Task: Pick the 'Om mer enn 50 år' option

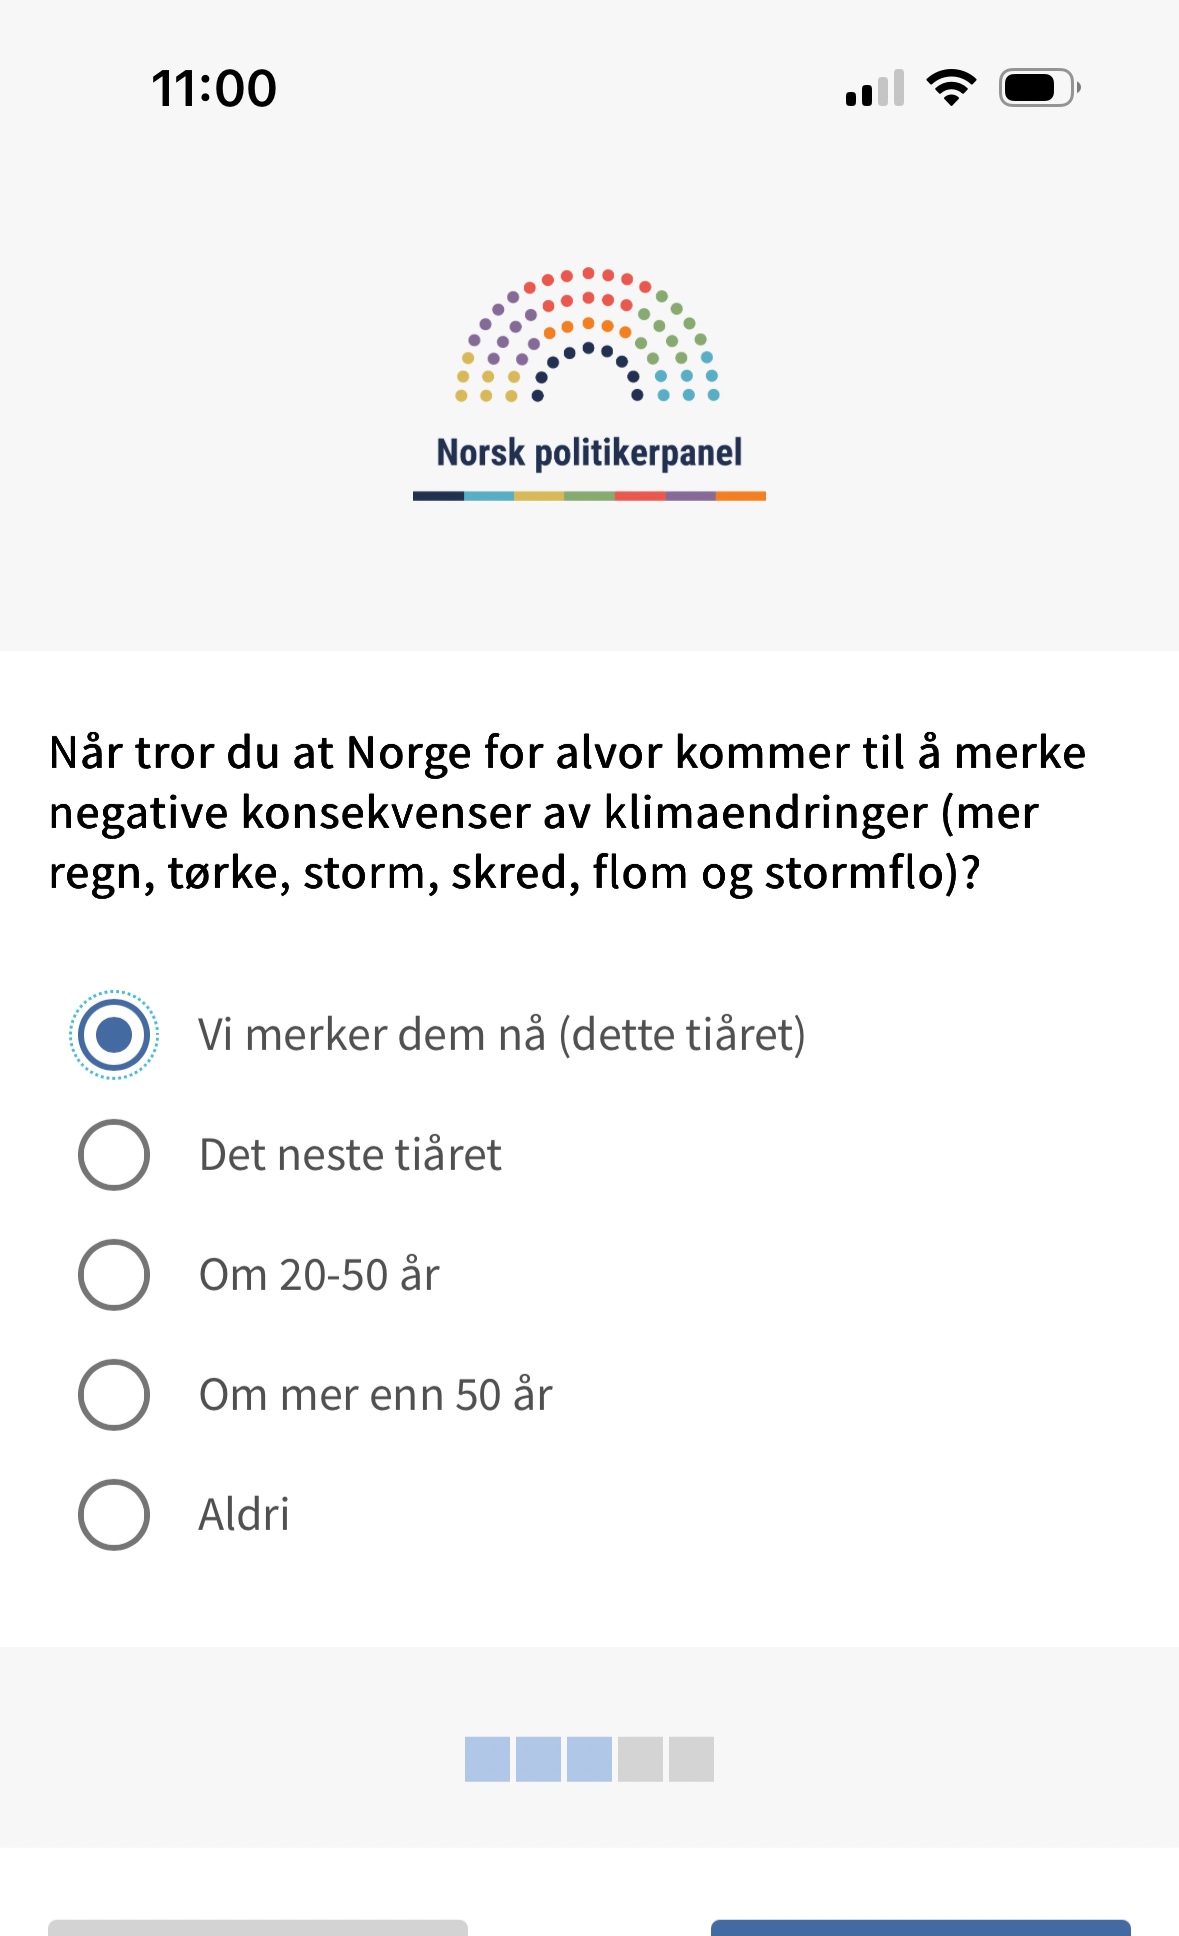Action: point(114,1395)
